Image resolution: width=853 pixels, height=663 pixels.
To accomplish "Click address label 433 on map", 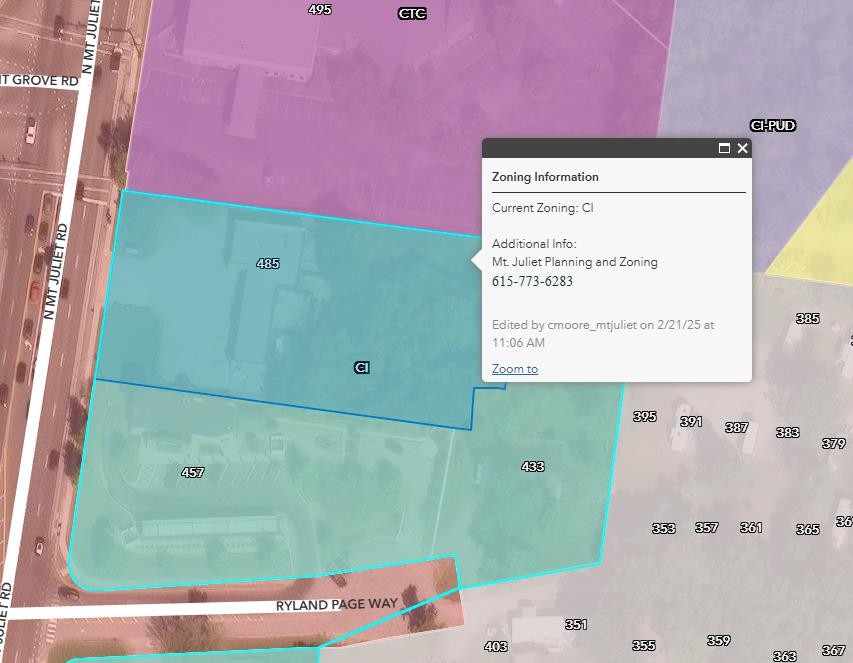I will click(x=533, y=467).
